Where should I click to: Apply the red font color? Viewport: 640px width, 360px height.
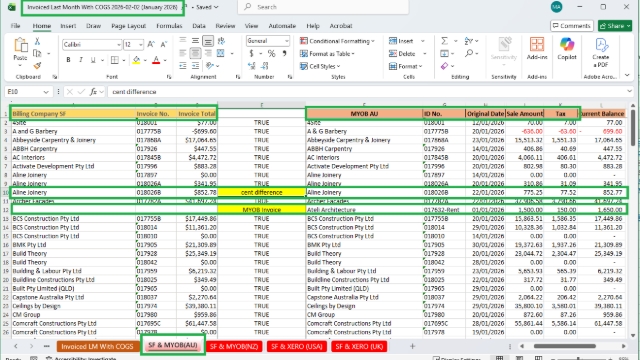156,60
